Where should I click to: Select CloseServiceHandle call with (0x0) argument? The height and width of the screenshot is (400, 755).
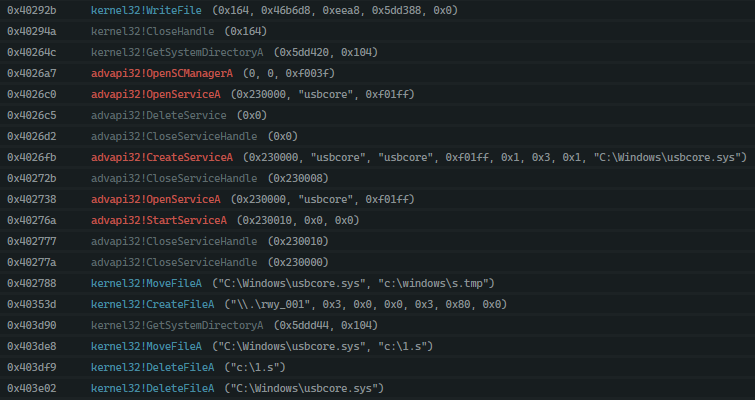(x=174, y=136)
